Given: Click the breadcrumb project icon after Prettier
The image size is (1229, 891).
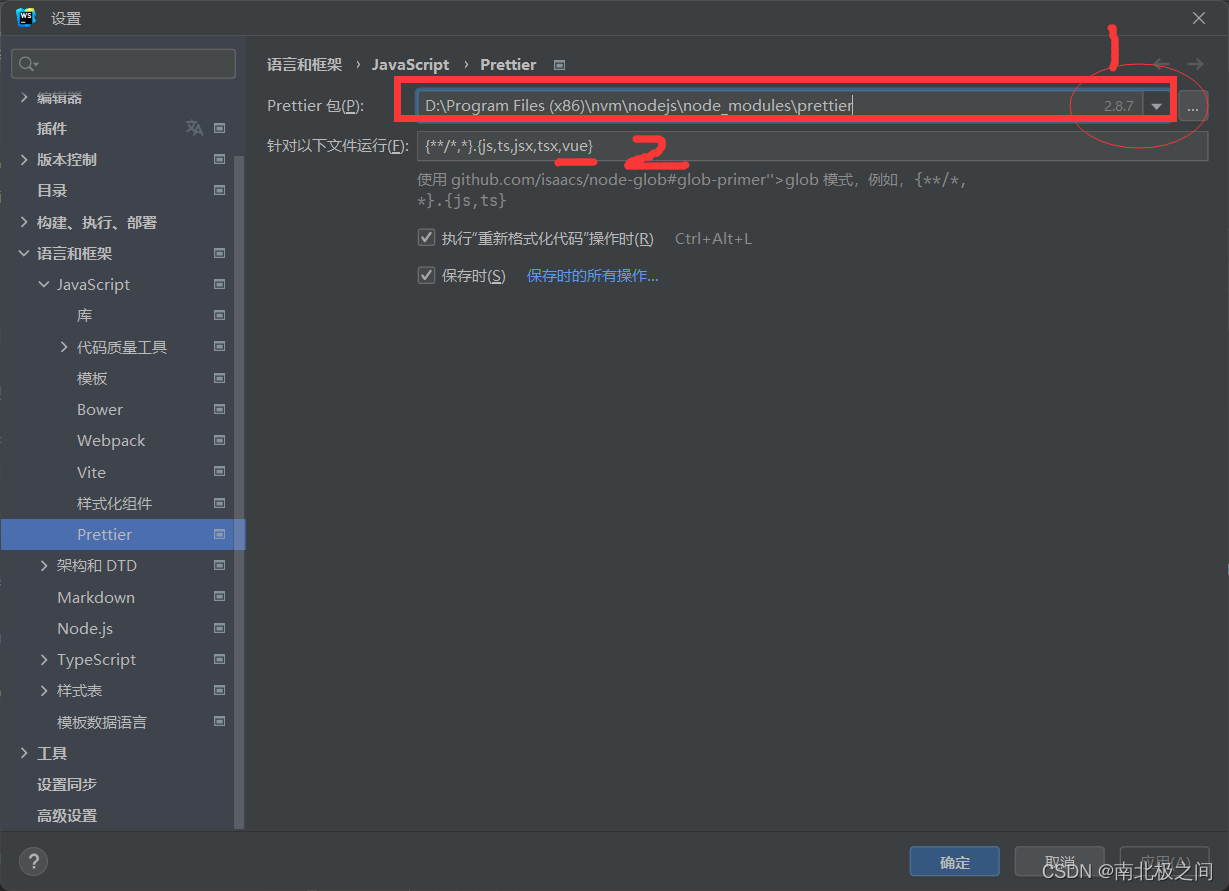Looking at the screenshot, I should click(x=560, y=64).
